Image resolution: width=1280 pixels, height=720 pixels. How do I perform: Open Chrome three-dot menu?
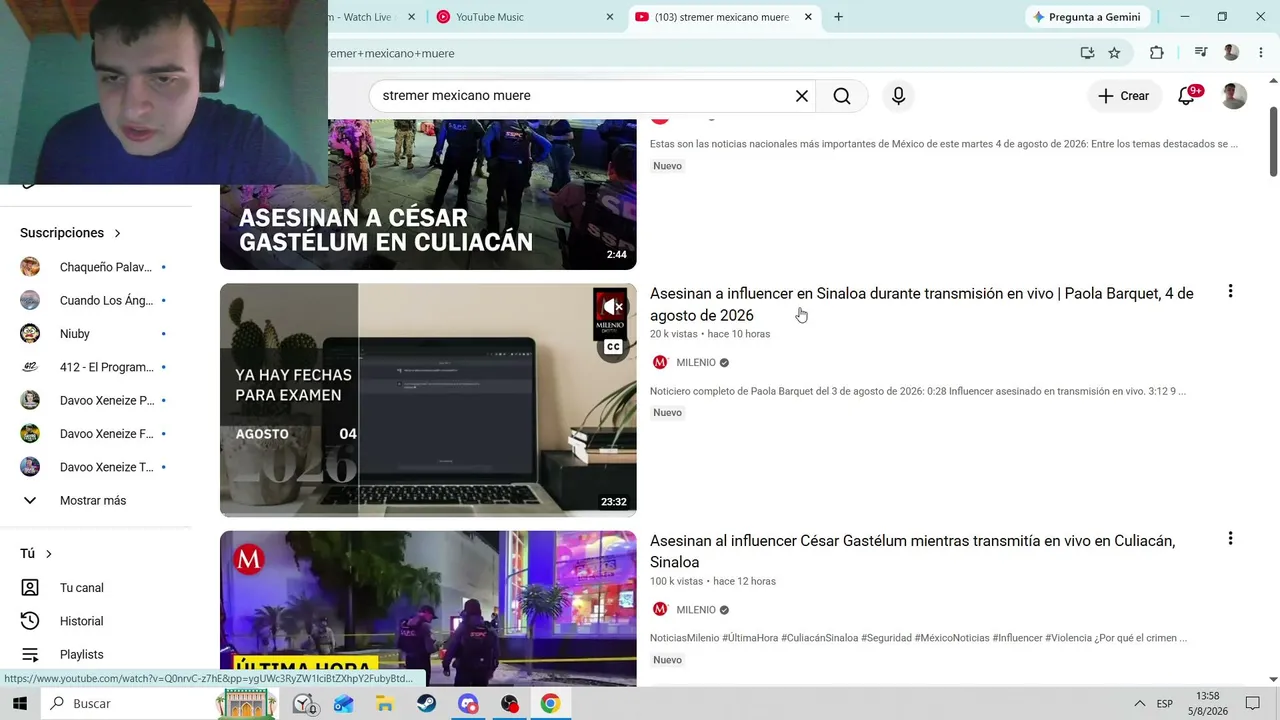pos(1259,53)
